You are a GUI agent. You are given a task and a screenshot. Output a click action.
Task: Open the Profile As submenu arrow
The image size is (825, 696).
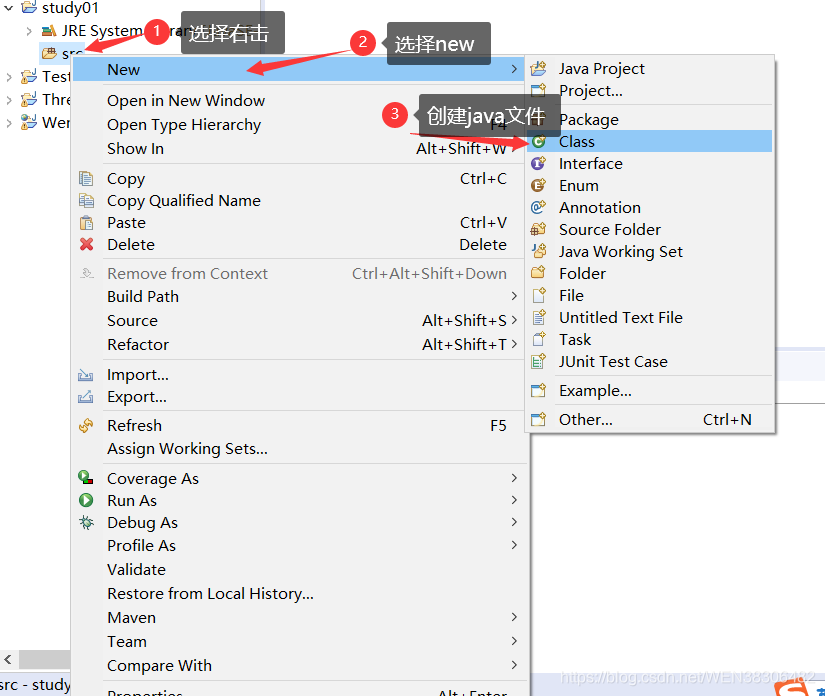click(514, 545)
